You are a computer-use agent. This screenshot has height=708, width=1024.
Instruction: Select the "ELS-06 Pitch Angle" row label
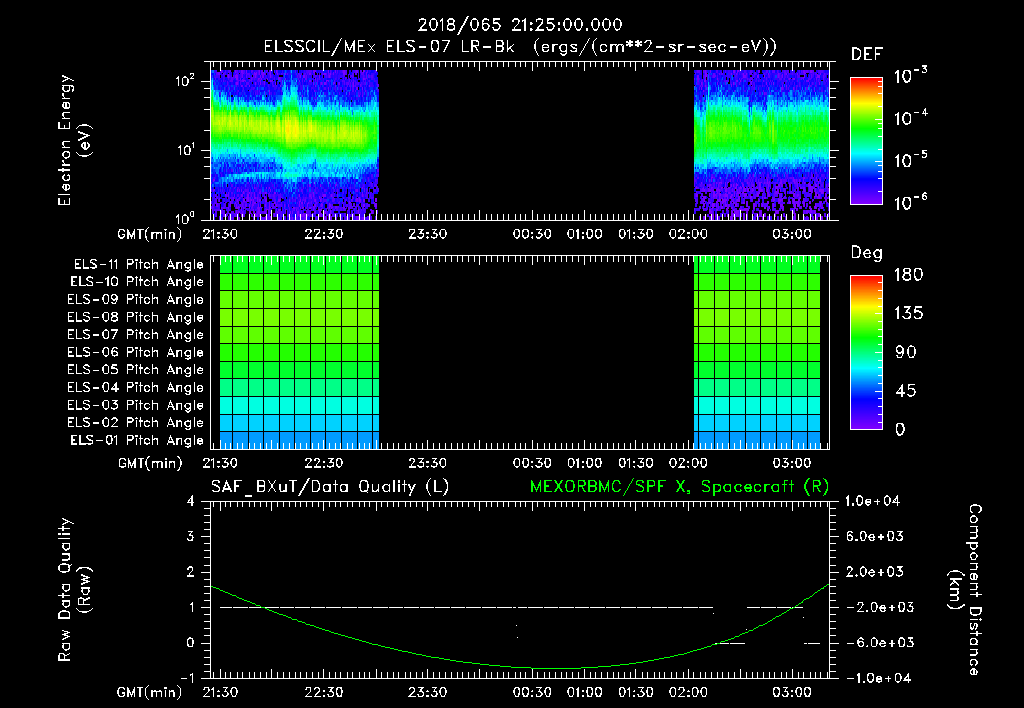point(136,353)
